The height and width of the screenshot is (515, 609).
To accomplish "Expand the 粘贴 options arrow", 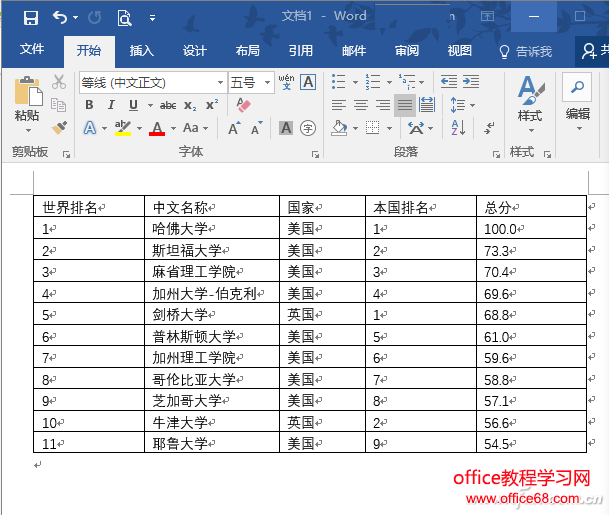I will click(28, 130).
